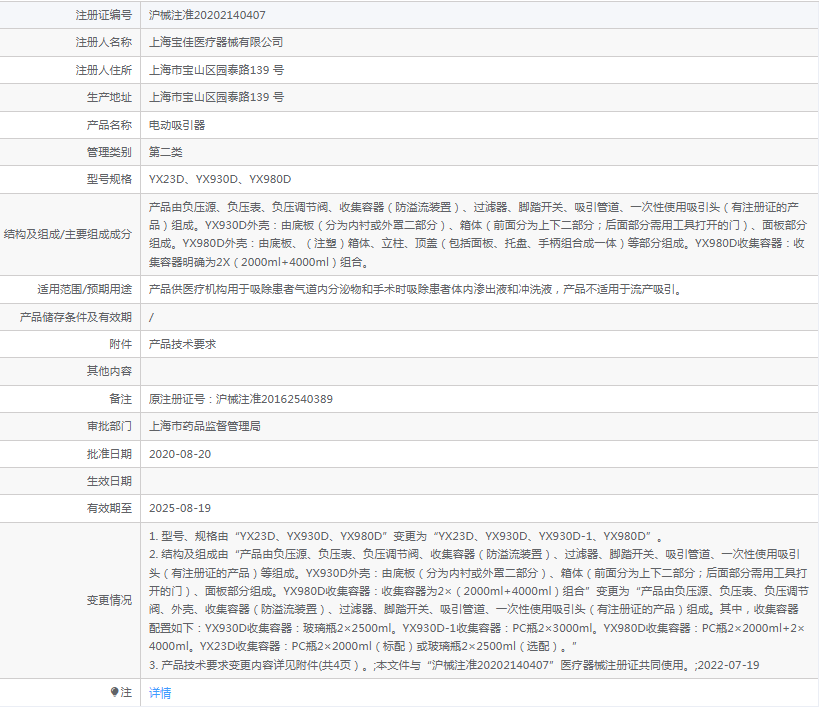Click the 备注 label
Image resolution: width=819 pixels, height=707 pixels.
[x=120, y=399]
